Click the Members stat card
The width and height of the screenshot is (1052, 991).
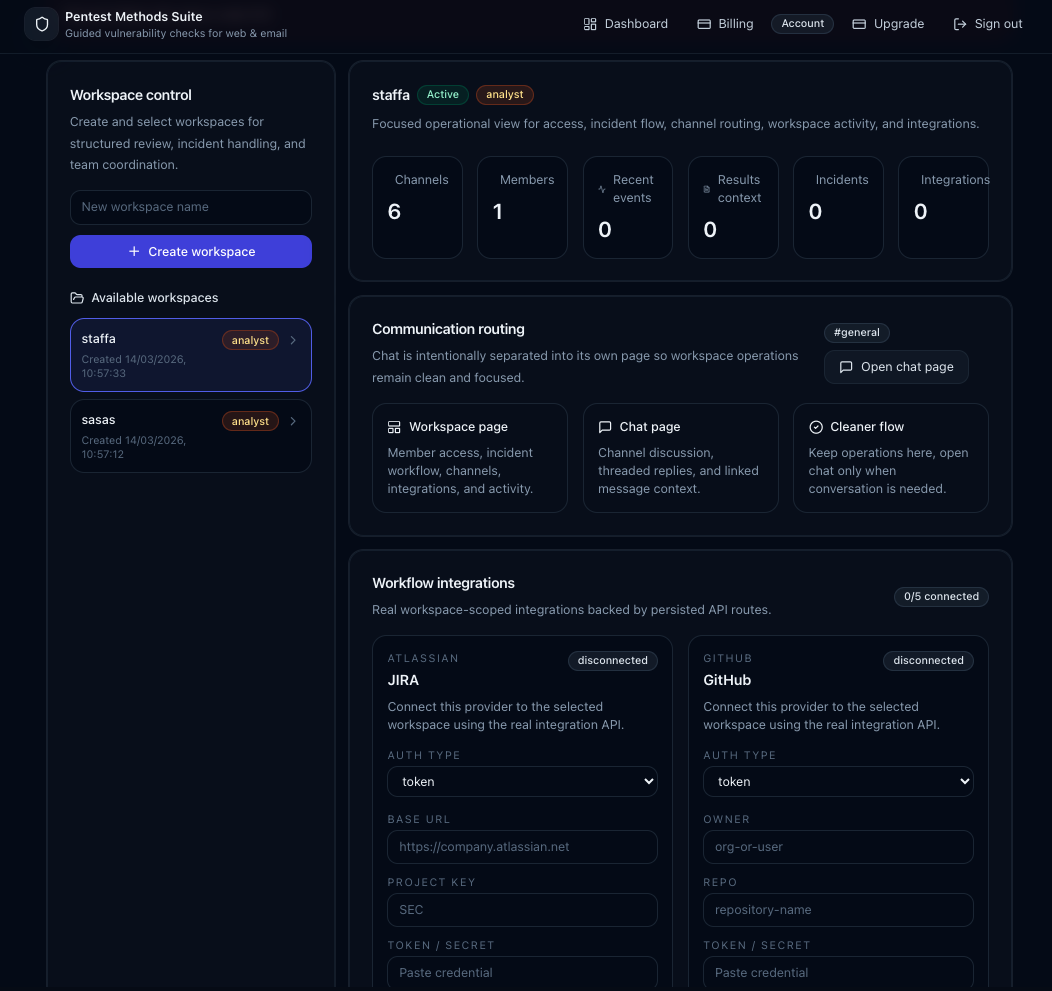(x=522, y=207)
